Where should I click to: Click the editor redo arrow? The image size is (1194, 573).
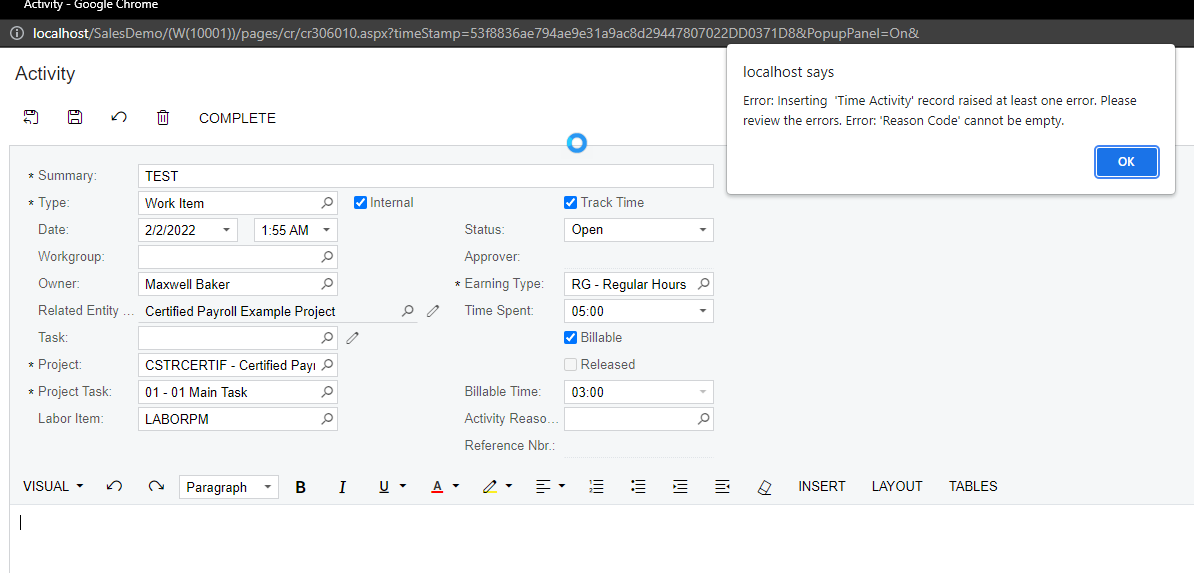pyautogui.click(x=156, y=486)
